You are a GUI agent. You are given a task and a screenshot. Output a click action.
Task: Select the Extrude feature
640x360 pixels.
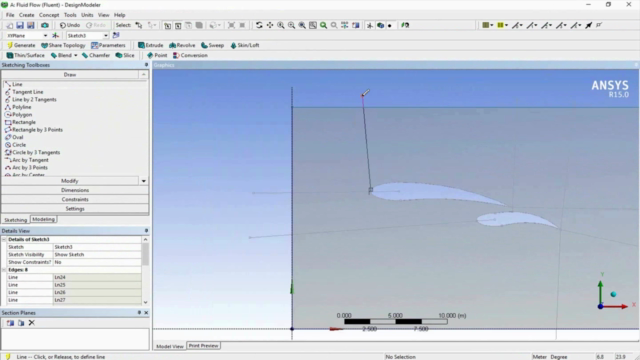tap(151, 45)
